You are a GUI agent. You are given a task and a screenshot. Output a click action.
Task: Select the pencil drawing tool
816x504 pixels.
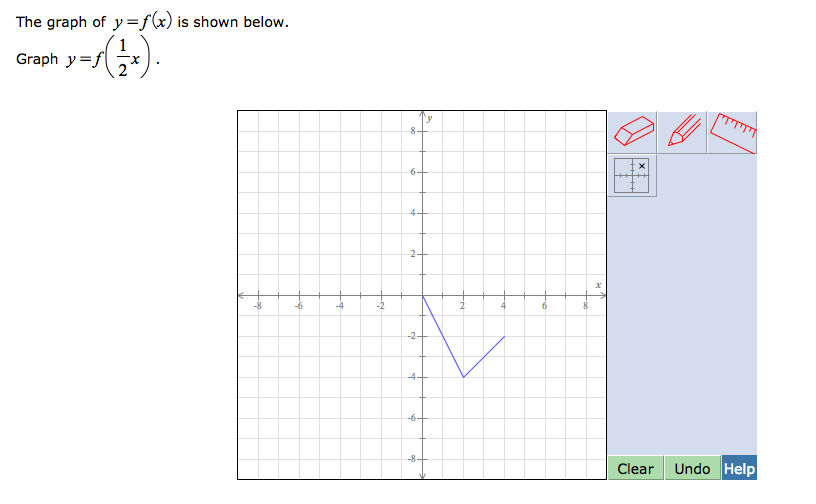[x=682, y=132]
